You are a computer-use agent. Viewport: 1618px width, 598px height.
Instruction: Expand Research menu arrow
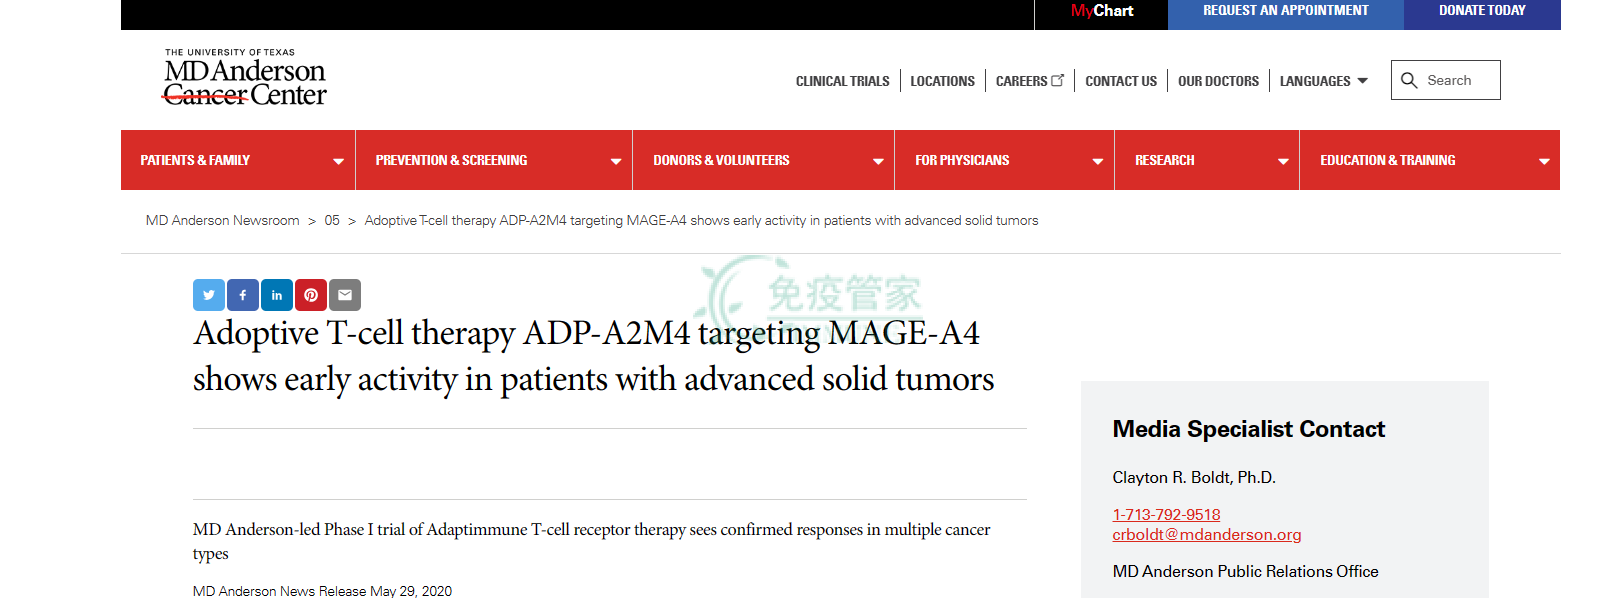[1283, 161]
